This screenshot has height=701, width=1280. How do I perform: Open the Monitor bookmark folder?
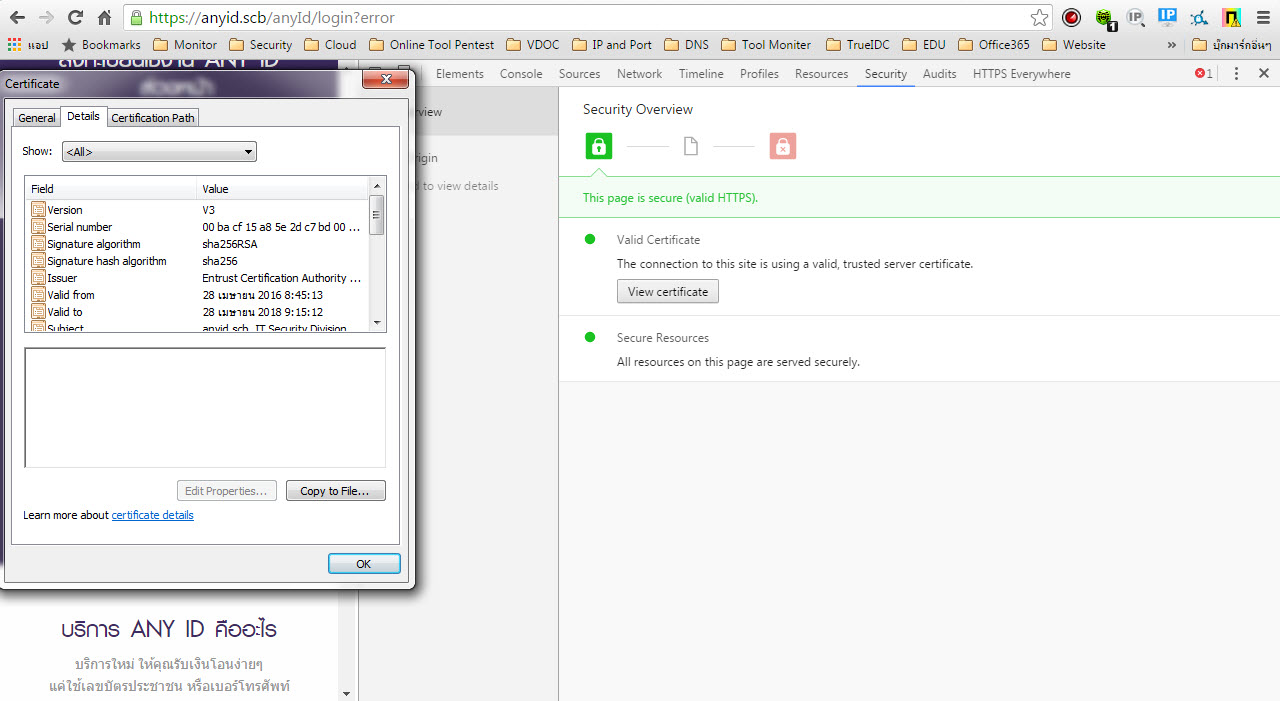185,44
